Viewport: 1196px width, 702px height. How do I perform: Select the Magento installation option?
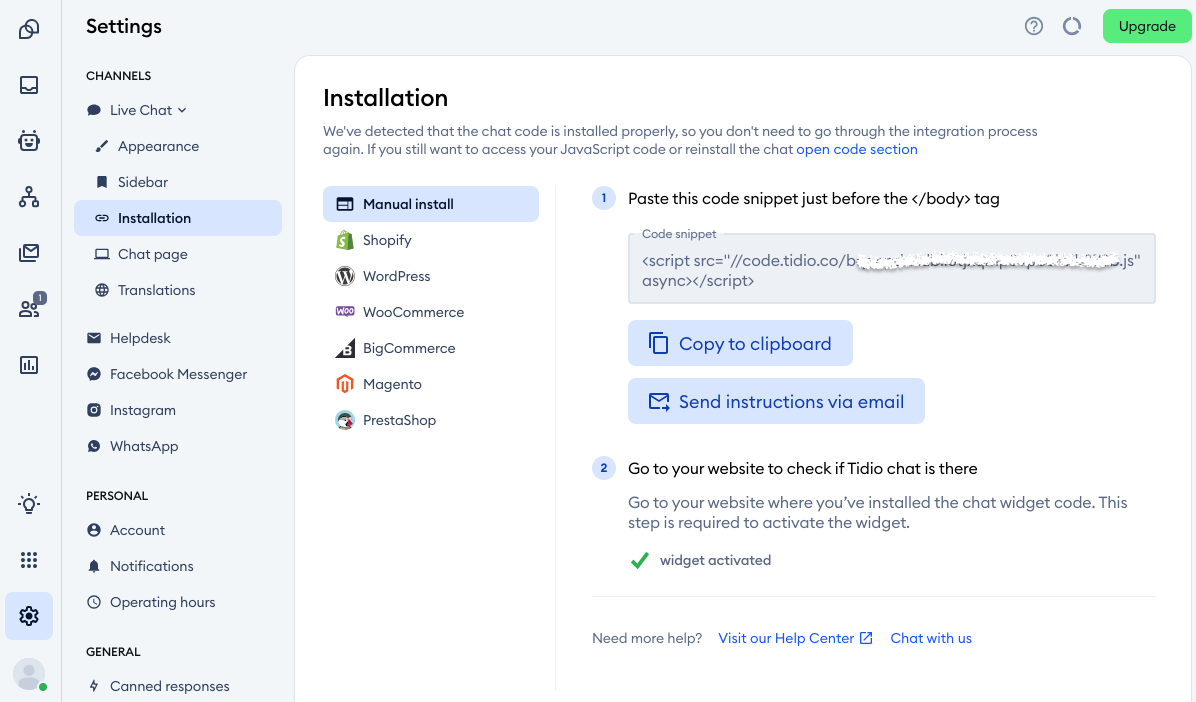(x=392, y=384)
